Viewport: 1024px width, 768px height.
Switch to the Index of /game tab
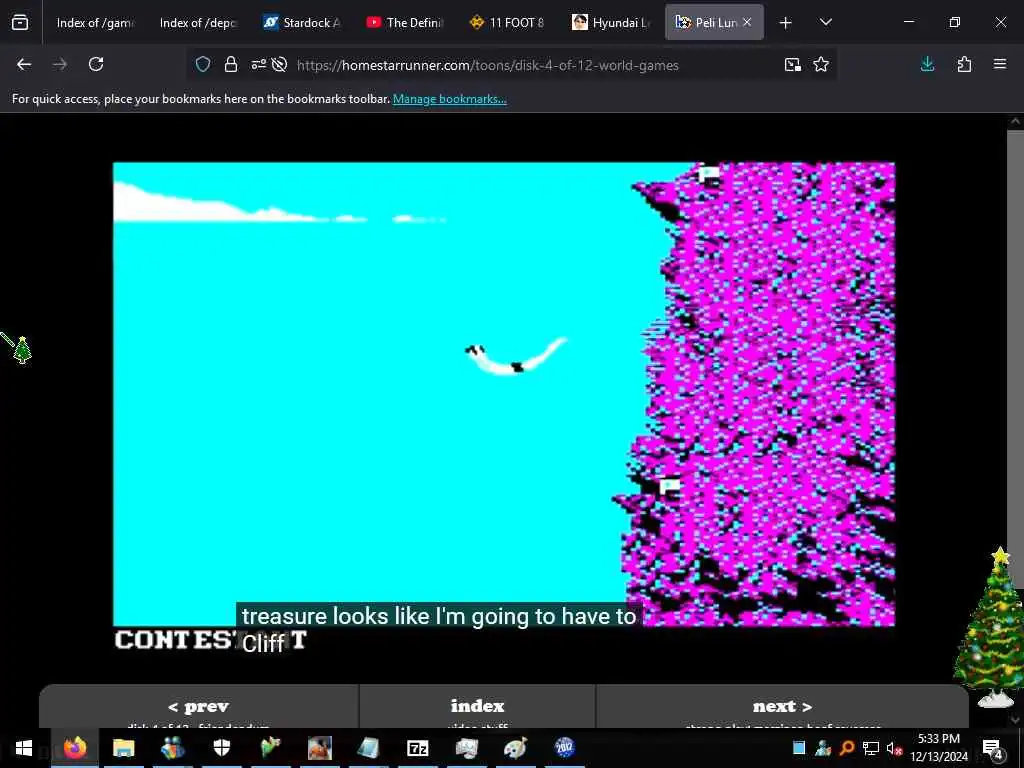pos(95,23)
